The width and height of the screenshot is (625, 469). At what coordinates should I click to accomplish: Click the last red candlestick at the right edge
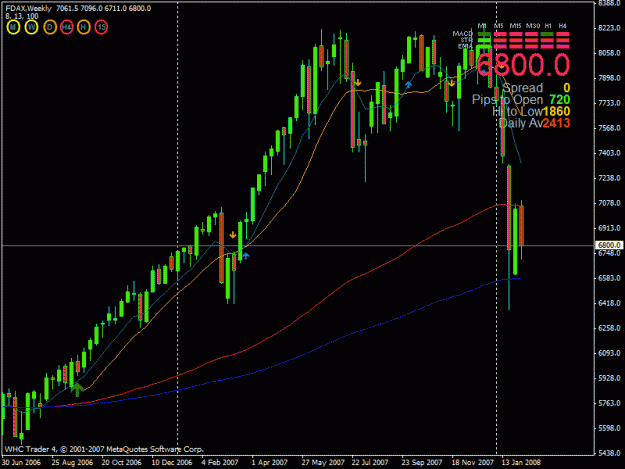tap(521, 226)
